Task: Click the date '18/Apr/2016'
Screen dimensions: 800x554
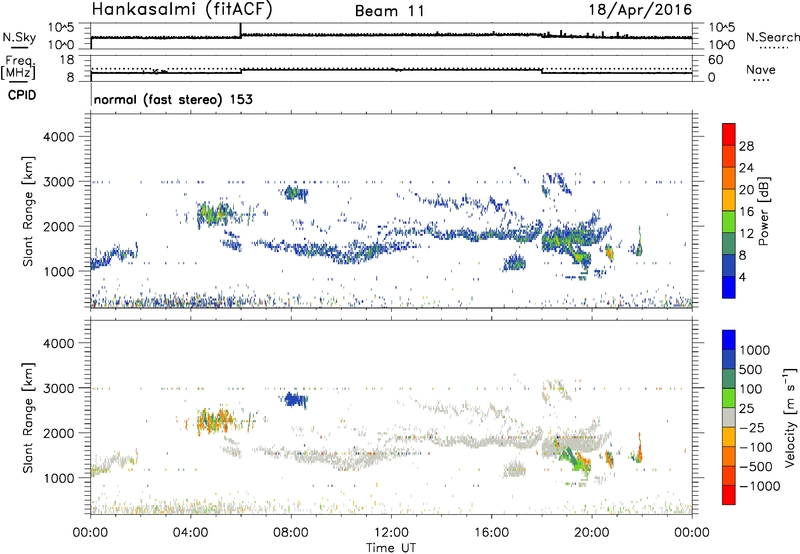Action: [x=640, y=10]
